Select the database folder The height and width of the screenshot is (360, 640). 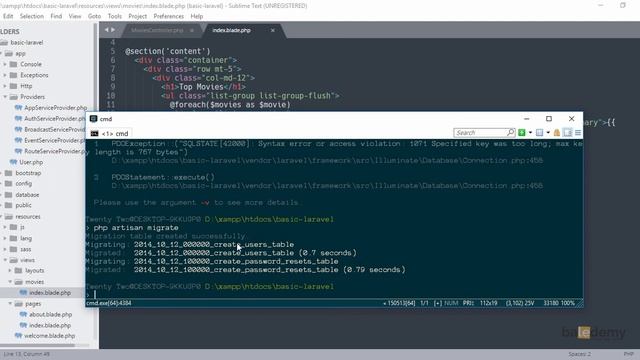(27, 195)
